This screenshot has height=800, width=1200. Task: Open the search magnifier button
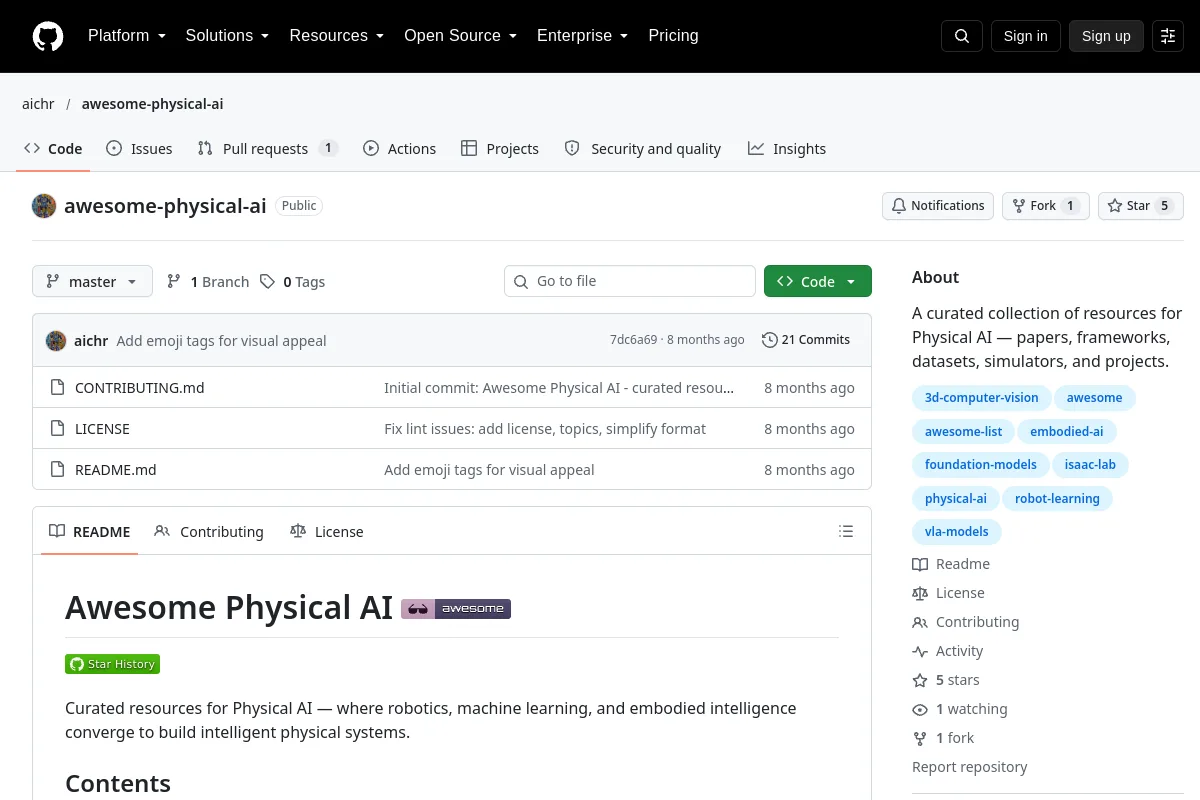point(962,36)
